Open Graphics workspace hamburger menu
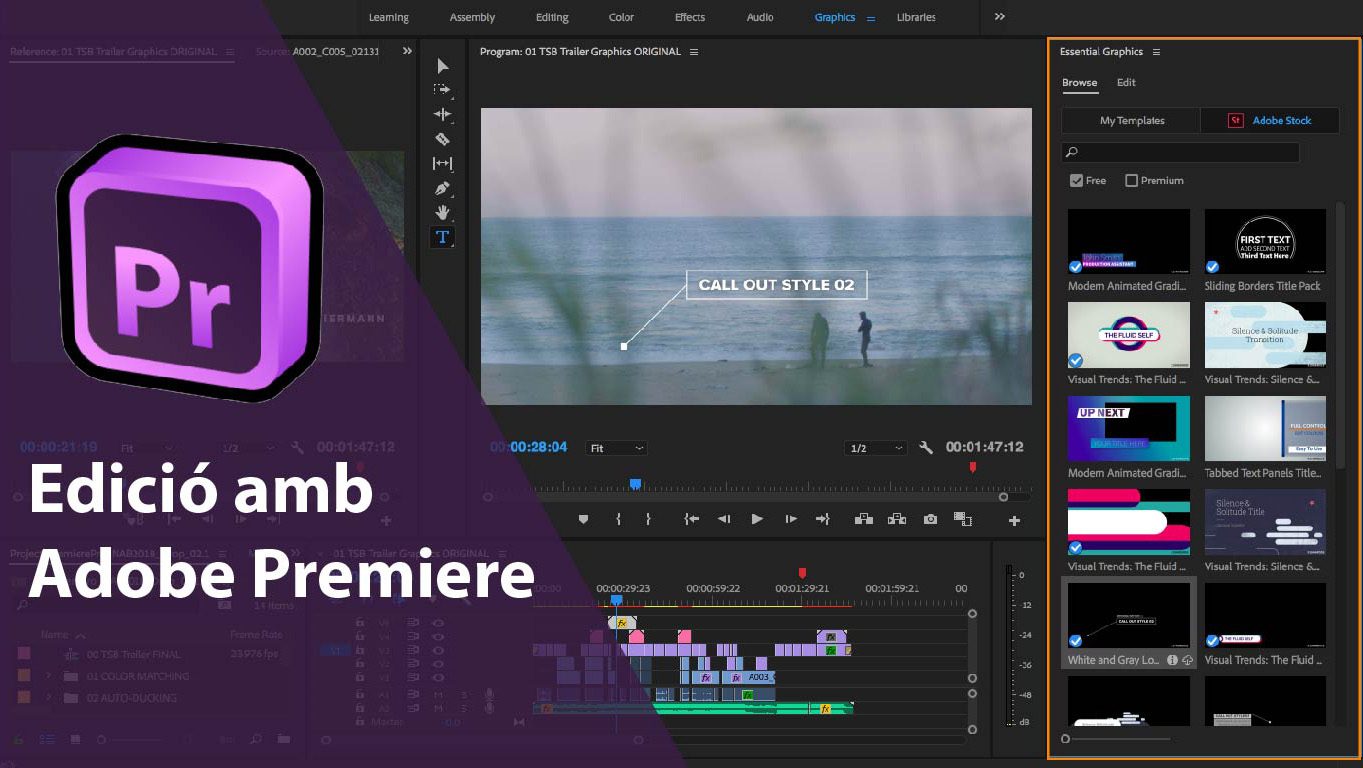Screen dimensions: 1363x768 click(x=870, y=18)
